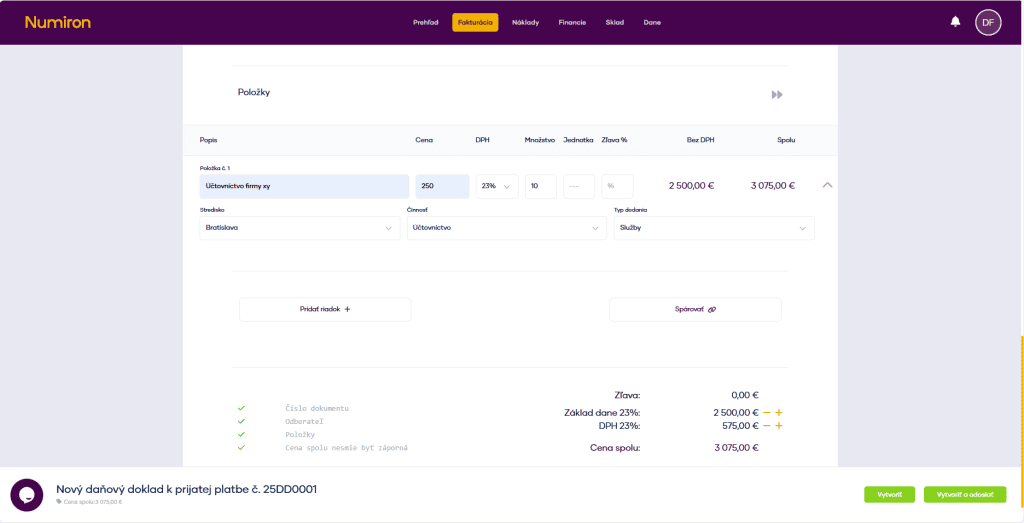Screen dimensions: 1024x523
Task: Click the double-arrow icon beside Položky
Action: pyautogui.click(x=777, y=94)
